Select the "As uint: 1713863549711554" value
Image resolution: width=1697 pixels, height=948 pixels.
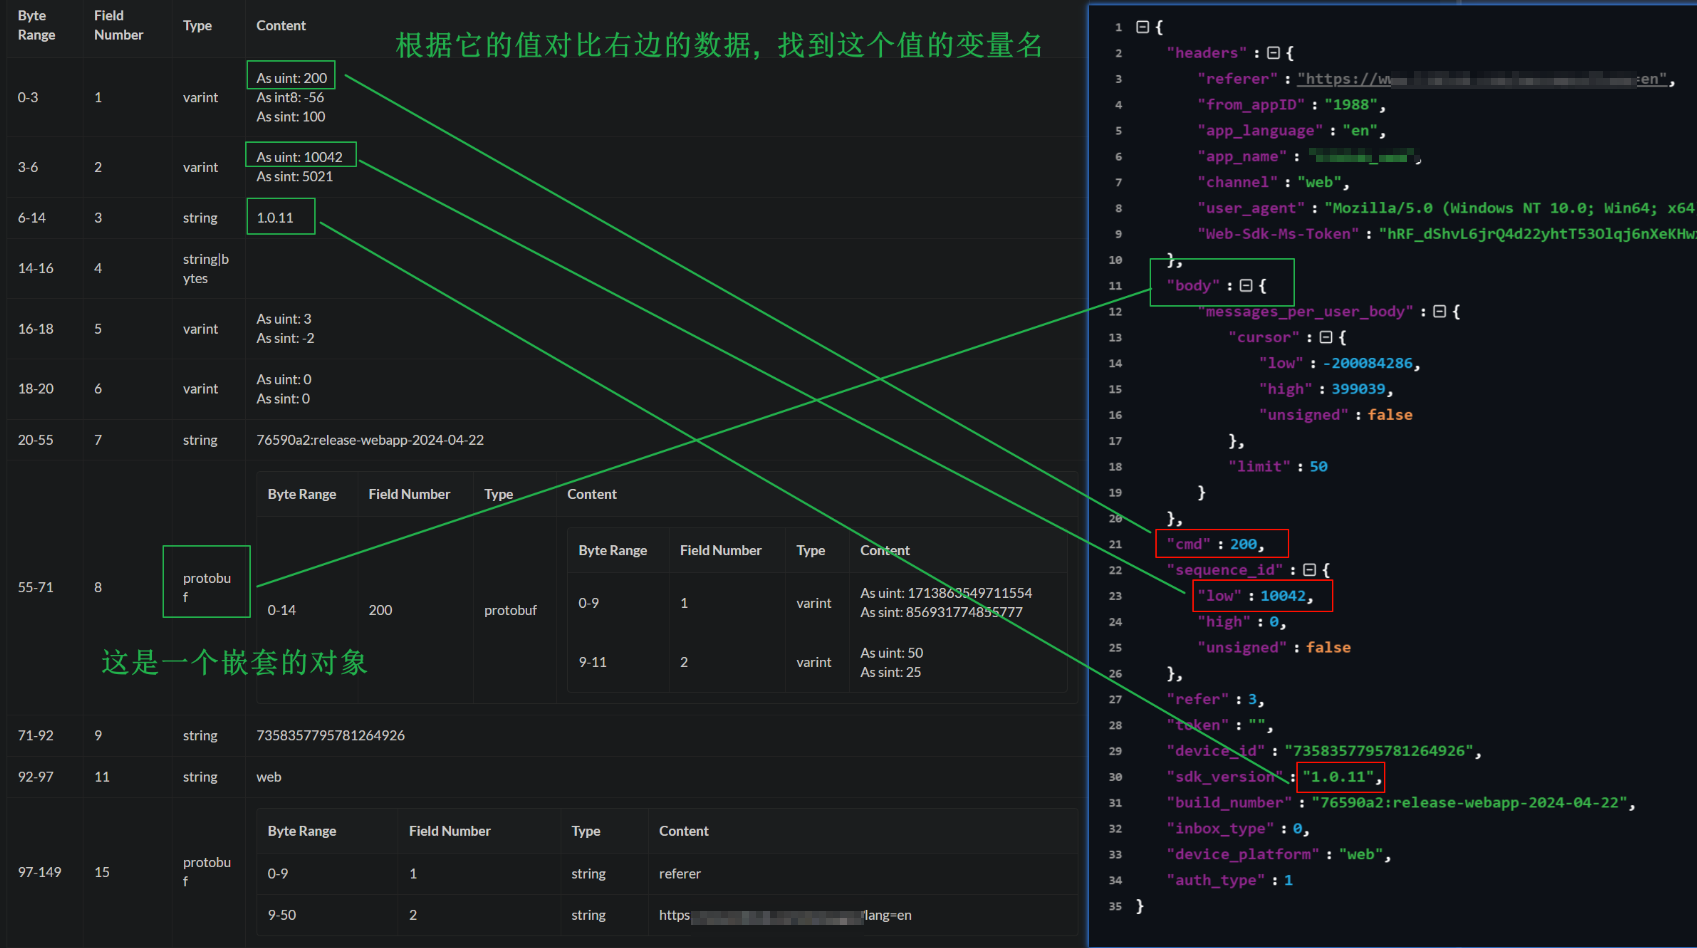[x=946, y=593]
